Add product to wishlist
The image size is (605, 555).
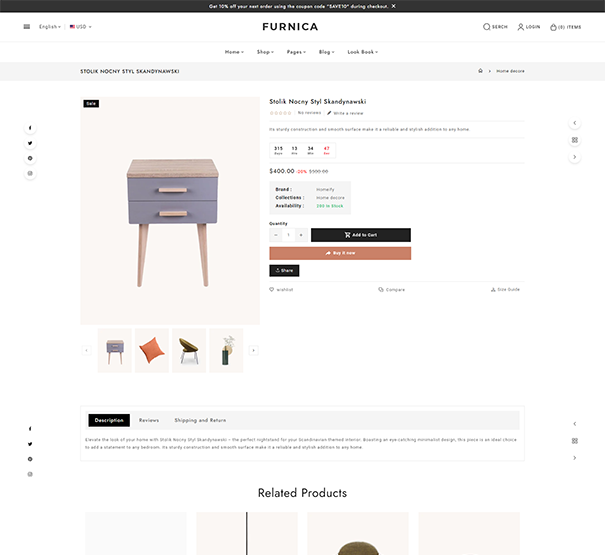[281, 289]
